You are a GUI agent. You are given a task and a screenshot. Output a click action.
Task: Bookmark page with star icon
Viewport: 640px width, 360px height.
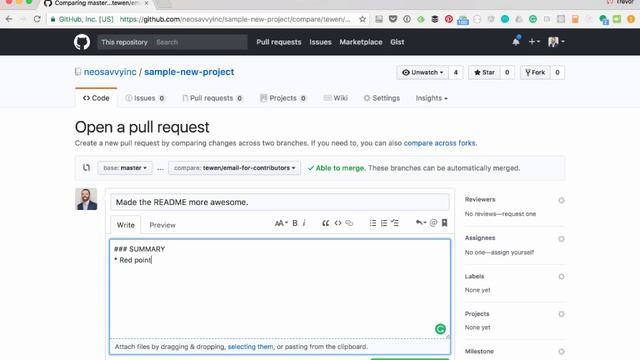pos(362,19)
